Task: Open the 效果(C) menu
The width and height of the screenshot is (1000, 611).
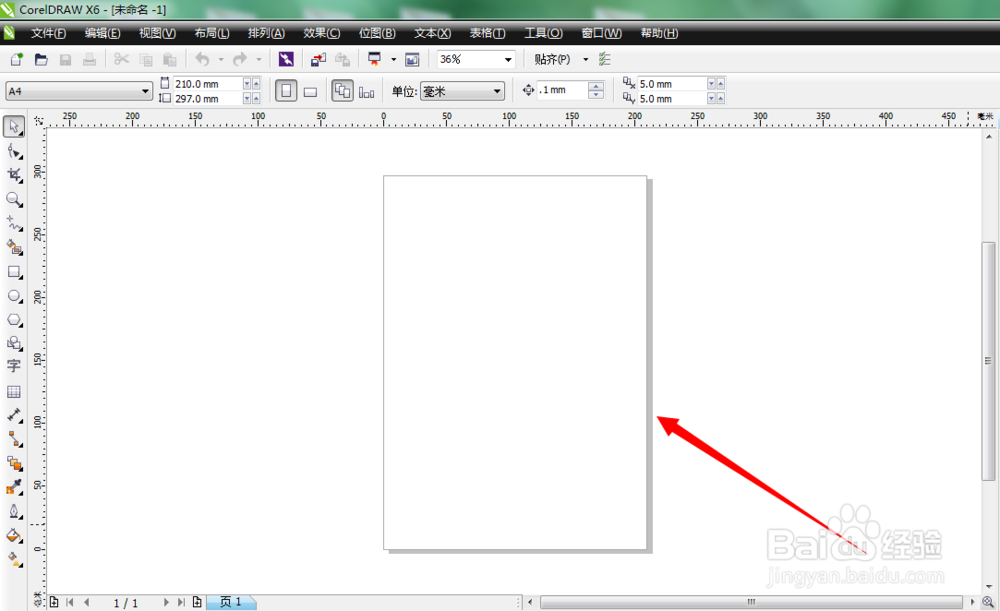Action: (321, 33)
